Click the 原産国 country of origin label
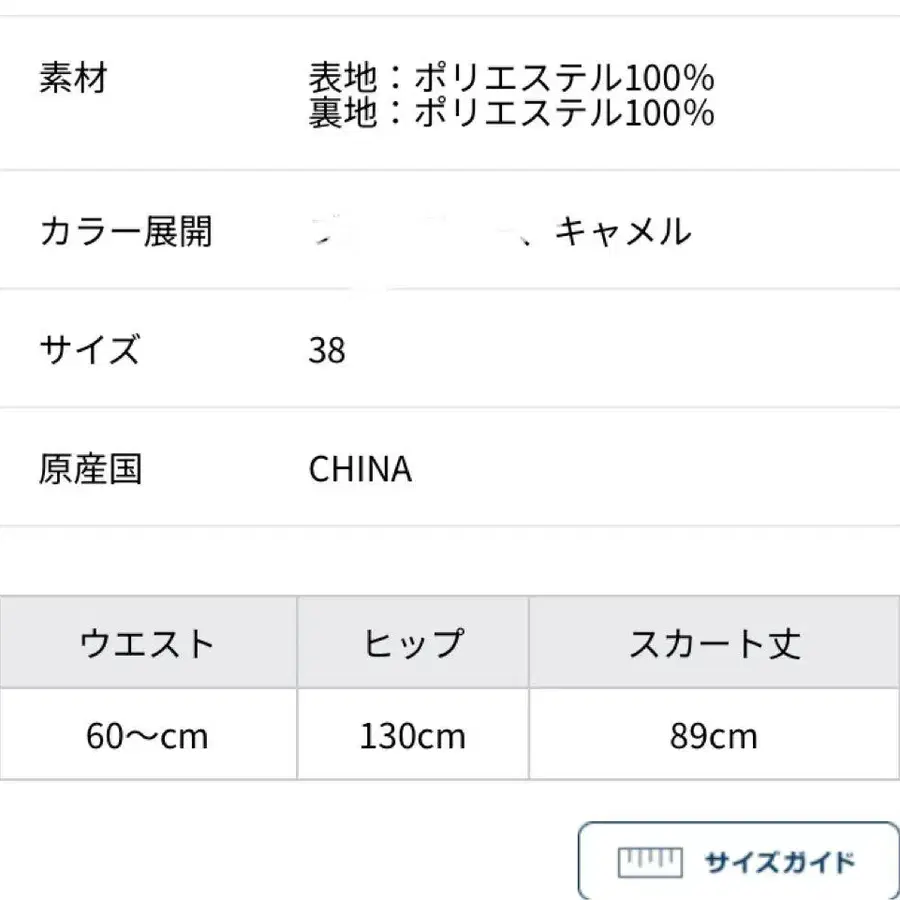 pos(91,469)
